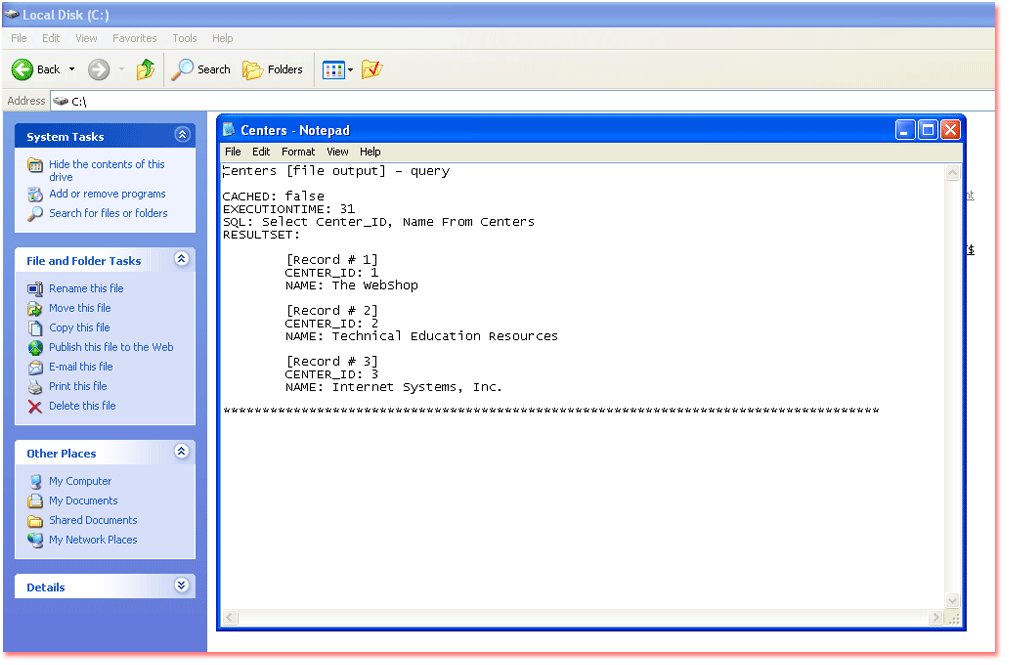Click Notepad horizontal scrollbar left arrow

(230, 618)
